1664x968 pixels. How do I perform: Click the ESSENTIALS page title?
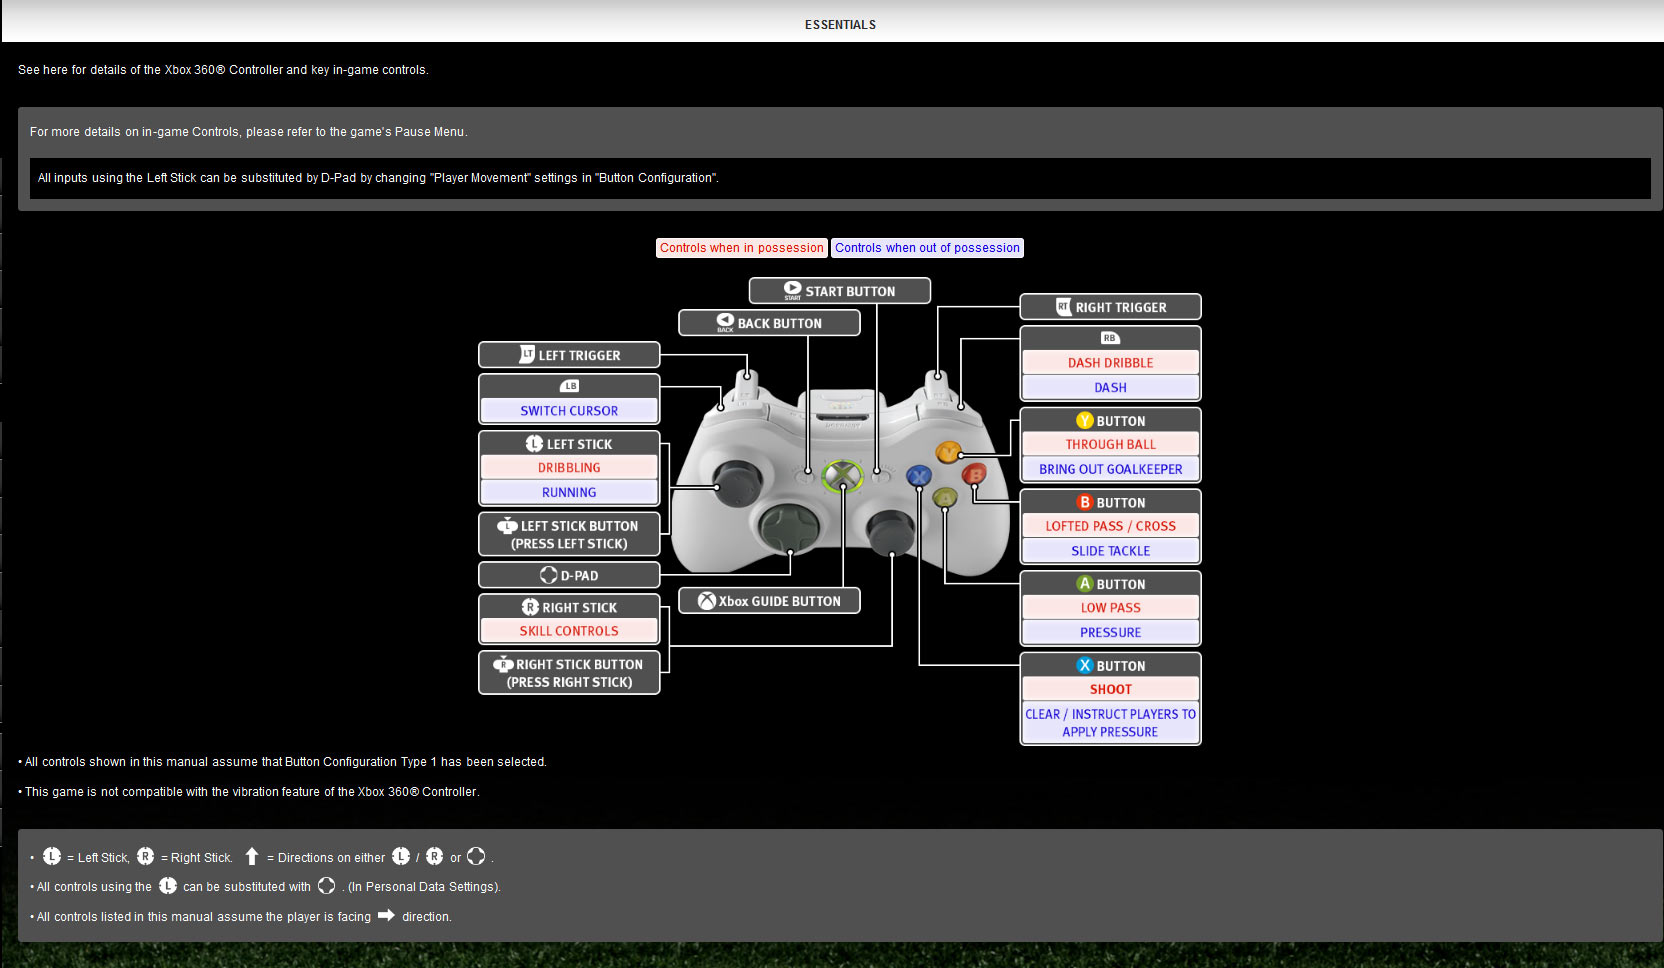coord(840,25)
